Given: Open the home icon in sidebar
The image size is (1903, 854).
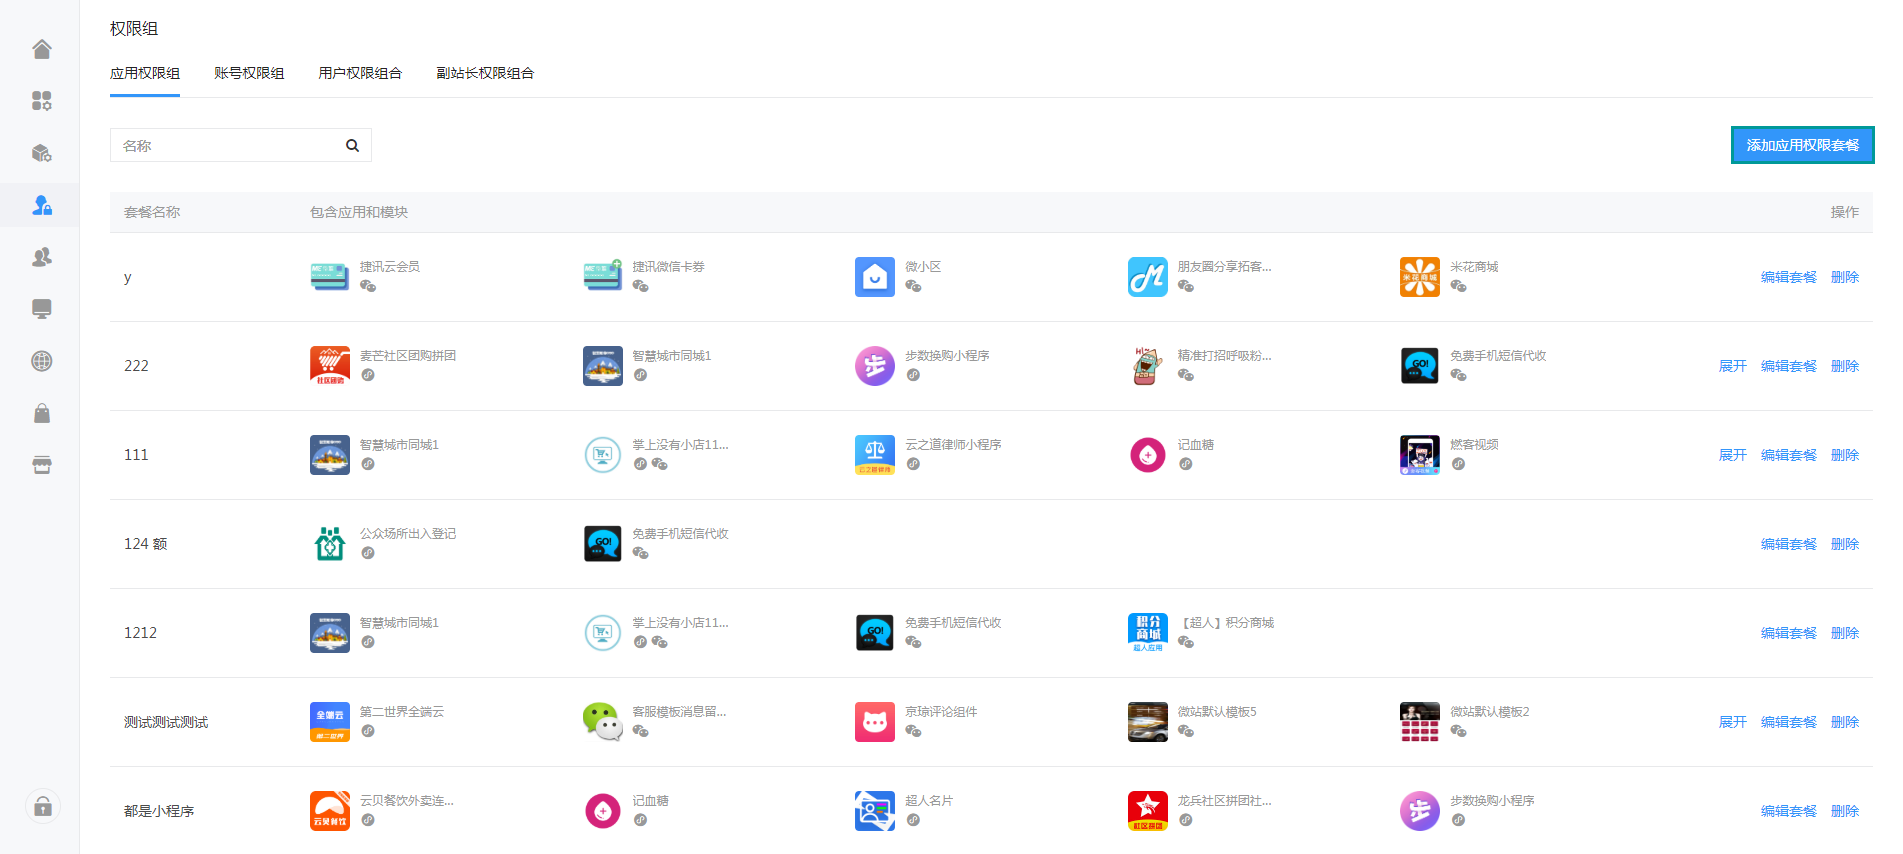Looking at the screenshot, I should [42, 49].
